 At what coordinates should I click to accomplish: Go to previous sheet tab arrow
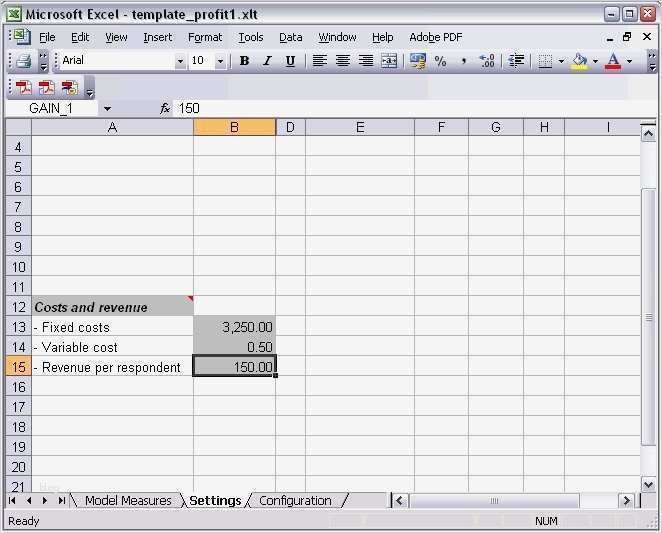29,501
